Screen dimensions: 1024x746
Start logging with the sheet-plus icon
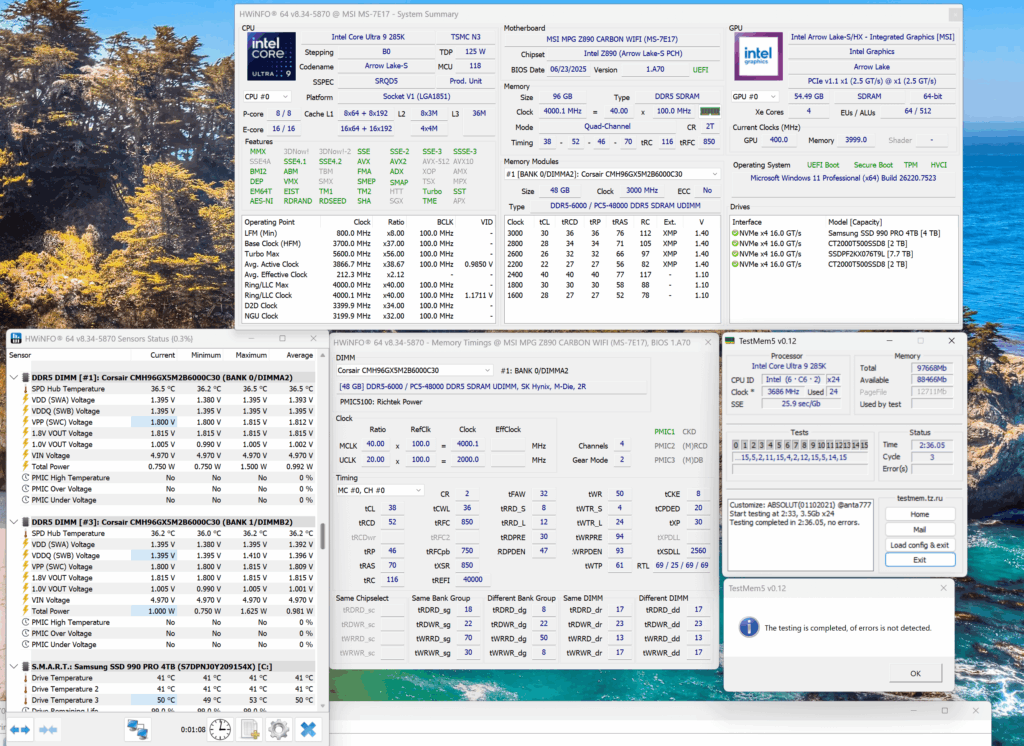250,730
